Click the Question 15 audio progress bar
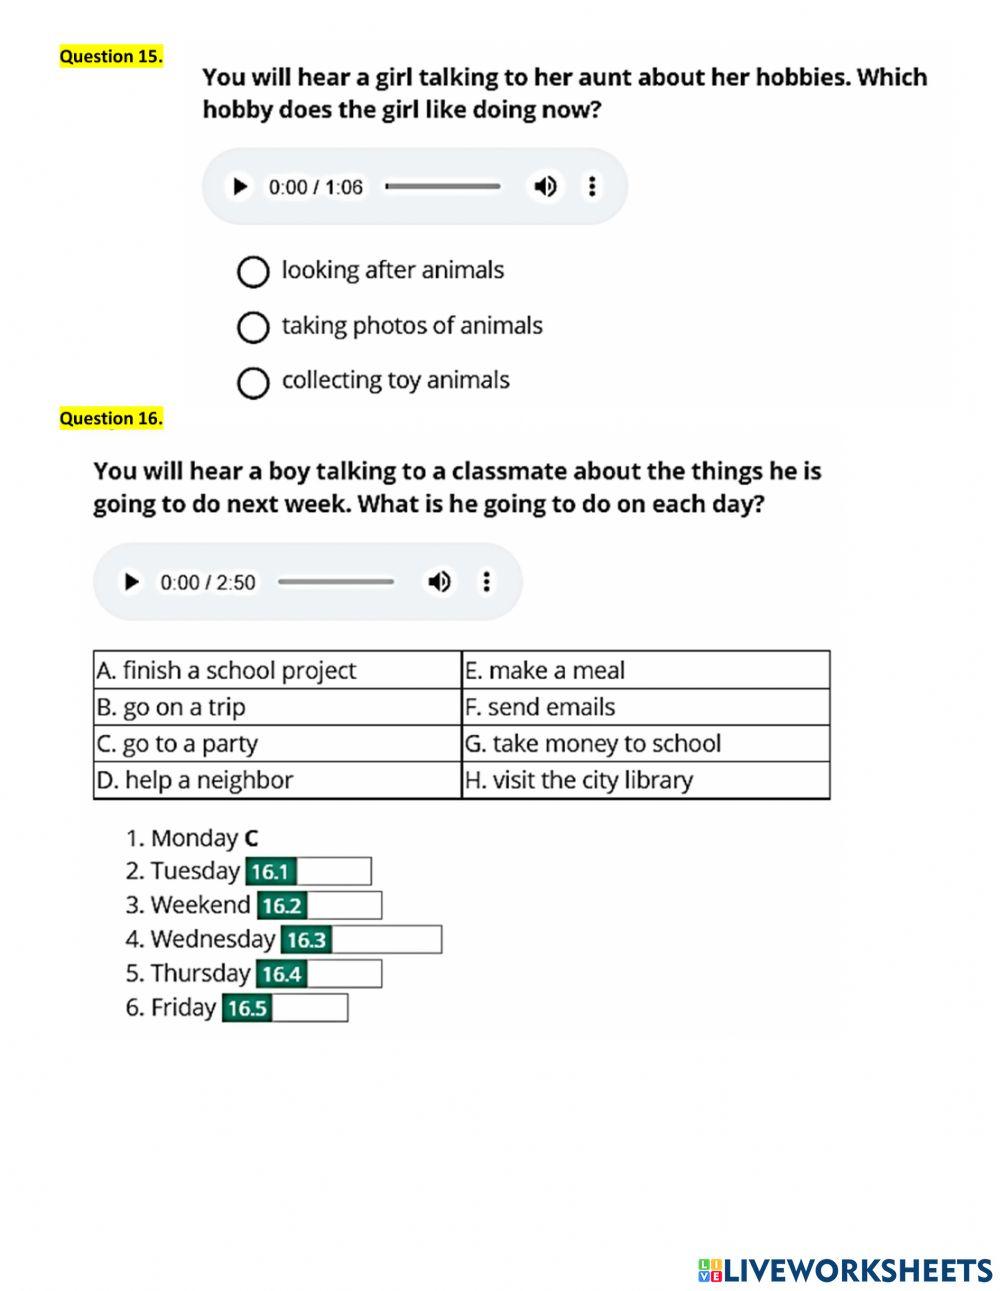 click(x=443, y=186)
